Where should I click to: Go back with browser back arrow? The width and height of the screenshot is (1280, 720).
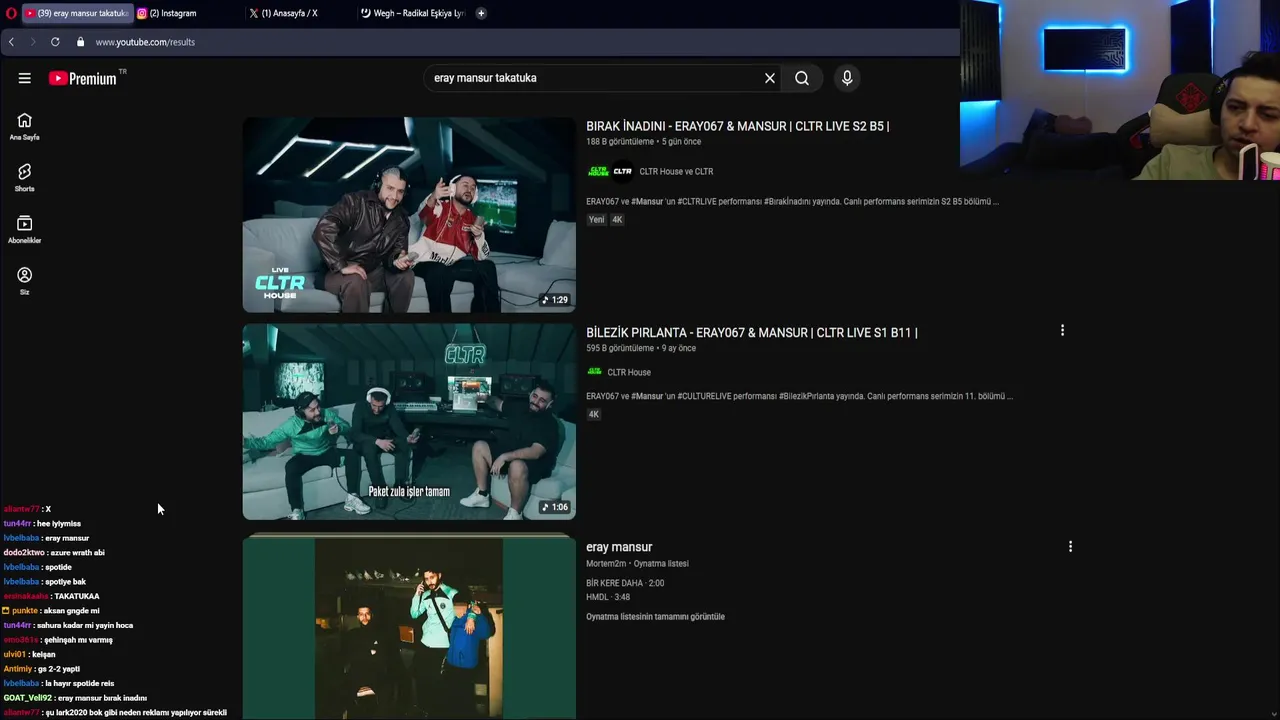click(11, 42)
